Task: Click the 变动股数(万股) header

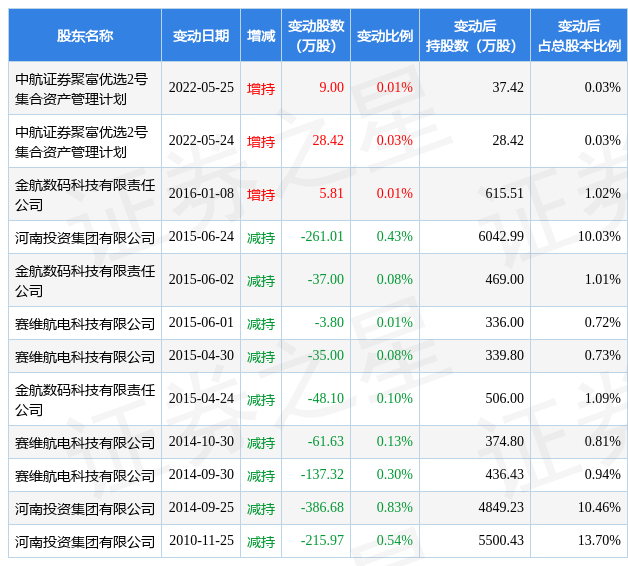Action: 316,36
